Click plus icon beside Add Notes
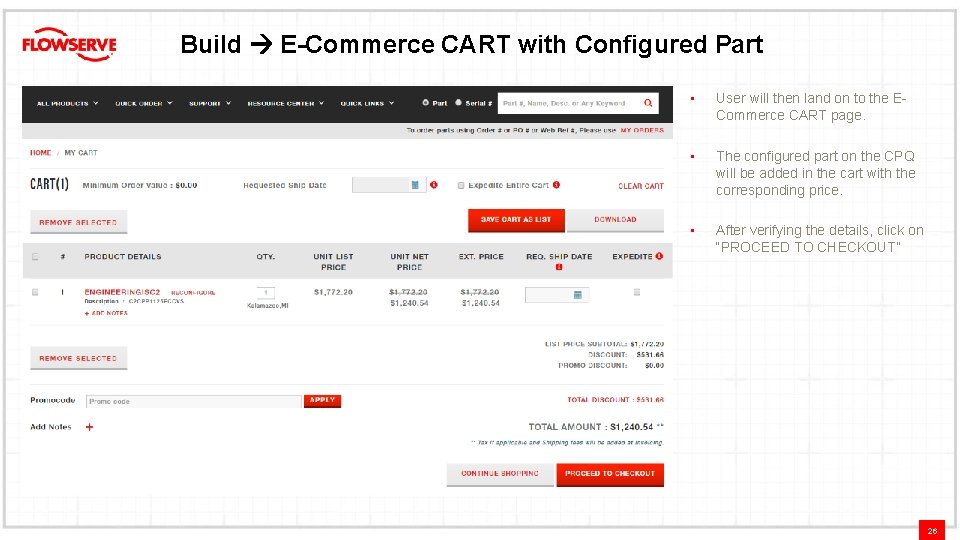Screen dimensions: 960x540 [89, 427]
